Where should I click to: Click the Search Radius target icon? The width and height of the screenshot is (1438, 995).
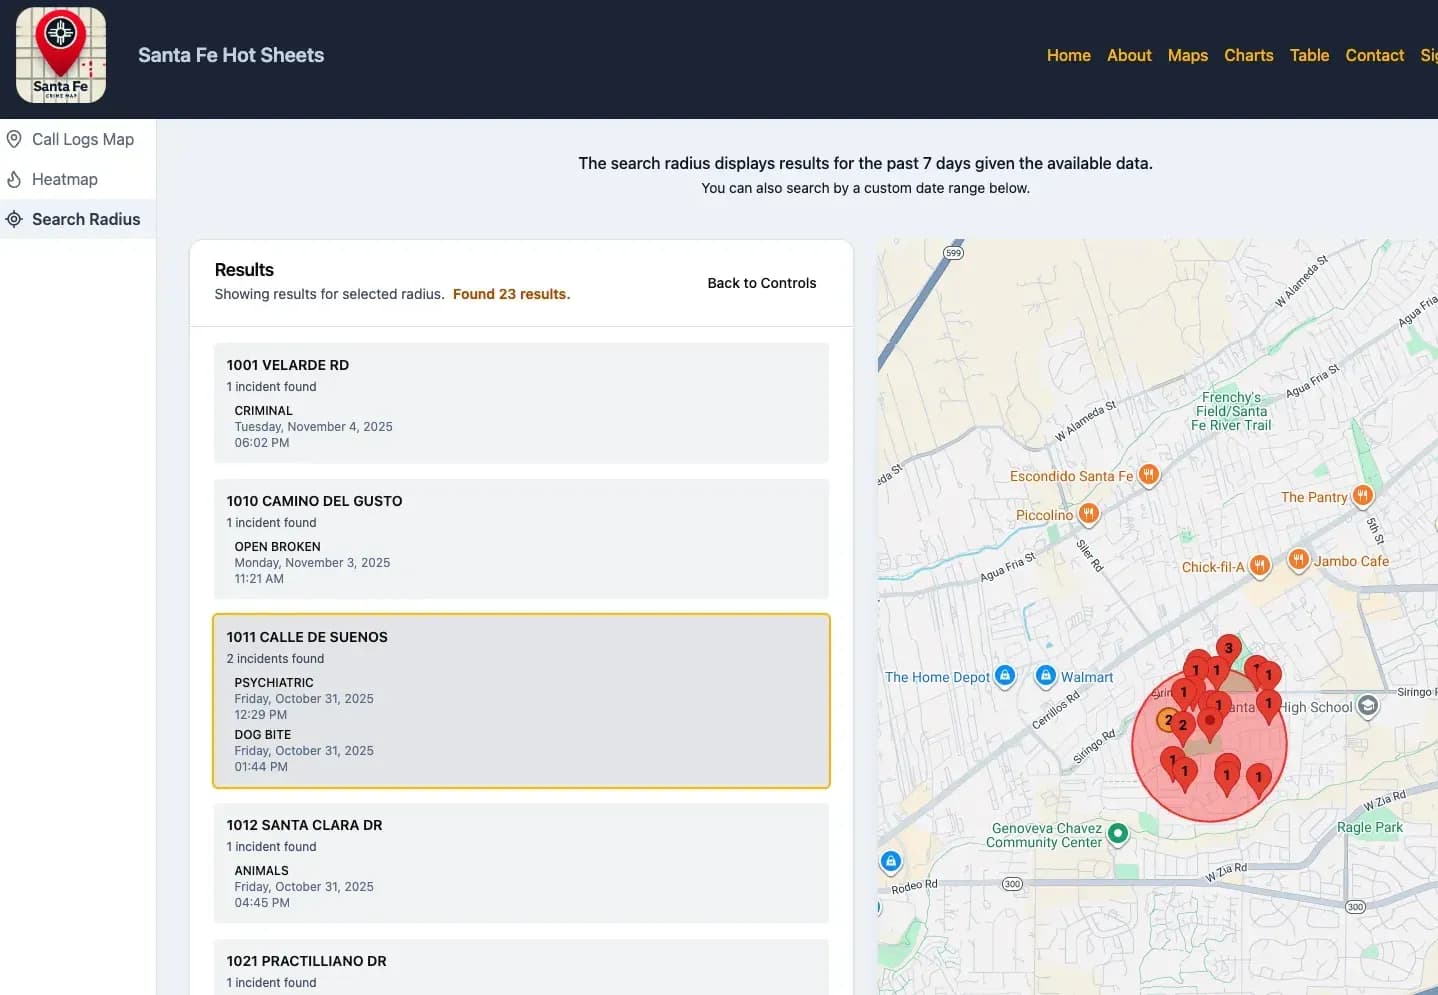pyautogui.click(x=14, y=219)
